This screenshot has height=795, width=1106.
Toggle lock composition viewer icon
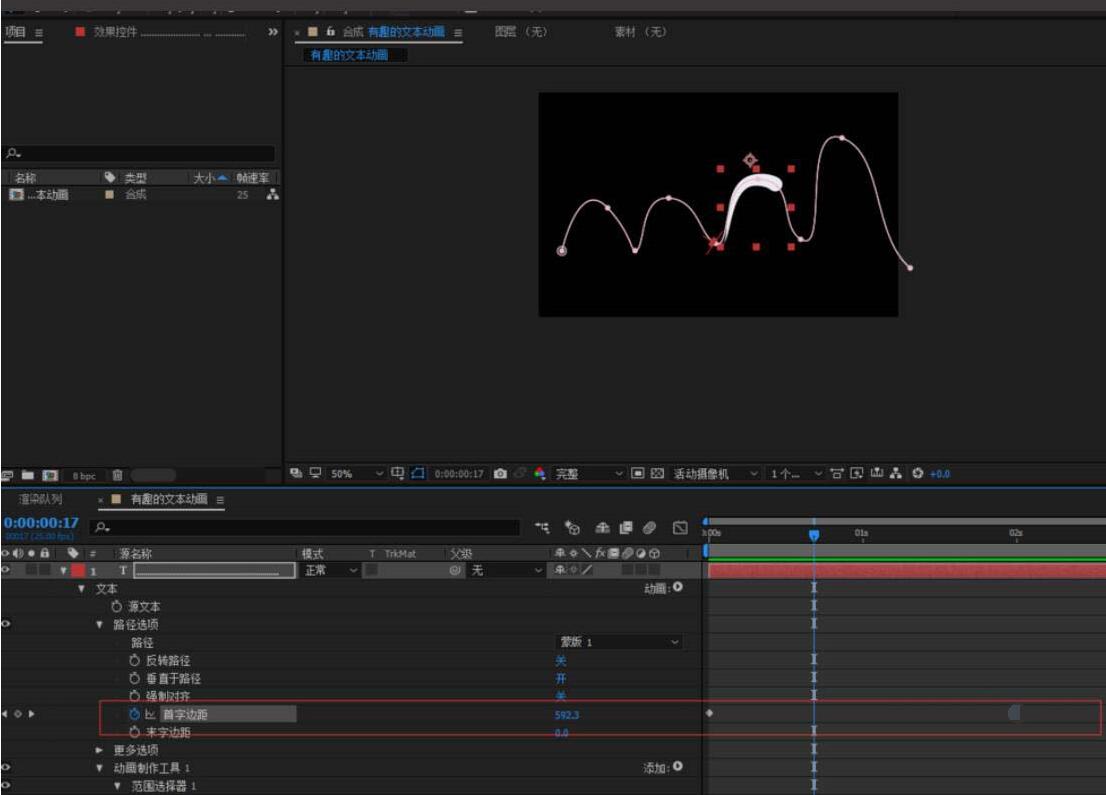click(x=330, y=32)
